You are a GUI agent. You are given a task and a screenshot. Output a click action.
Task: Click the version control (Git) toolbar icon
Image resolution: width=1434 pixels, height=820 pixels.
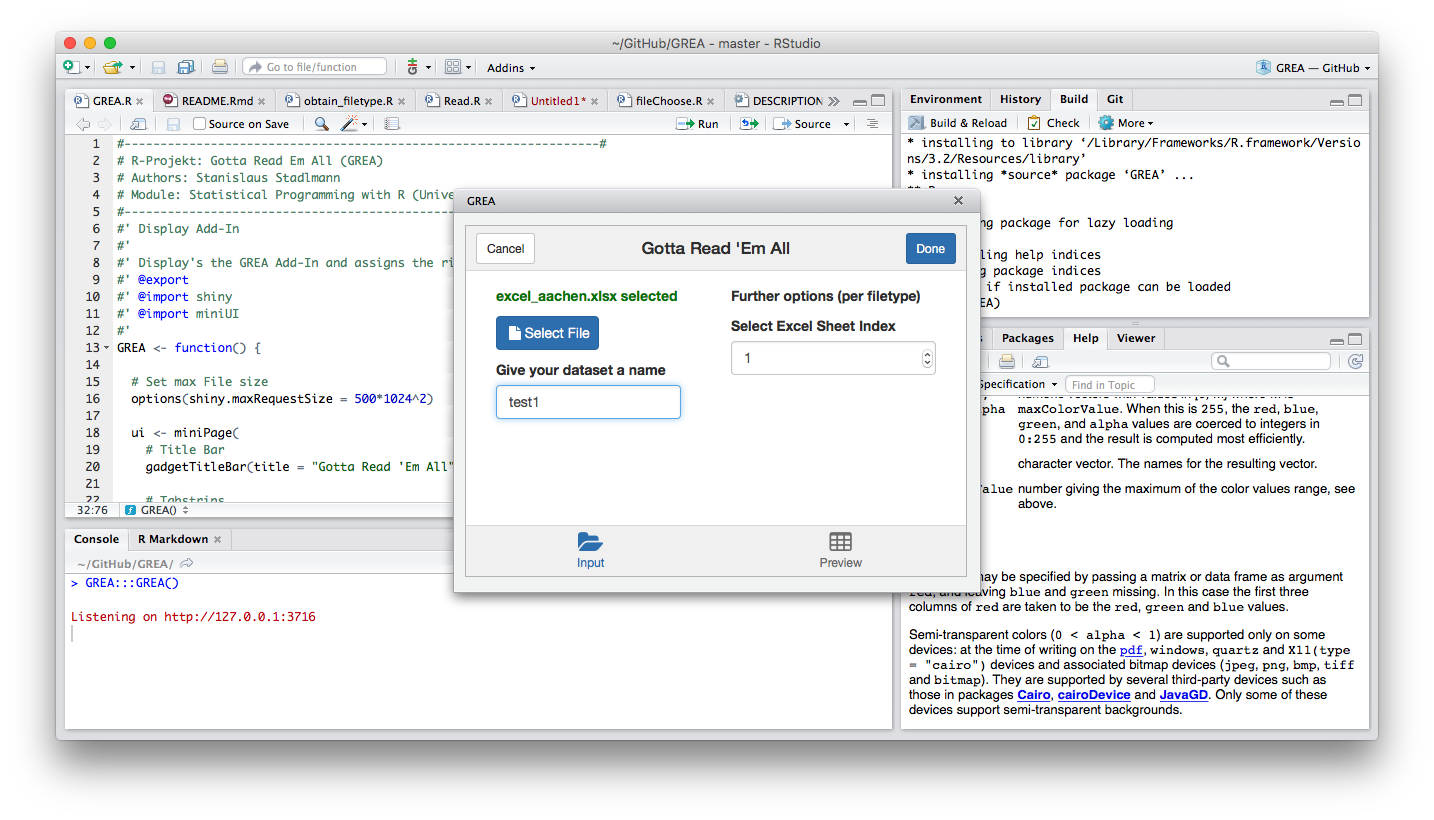(413, 67)
